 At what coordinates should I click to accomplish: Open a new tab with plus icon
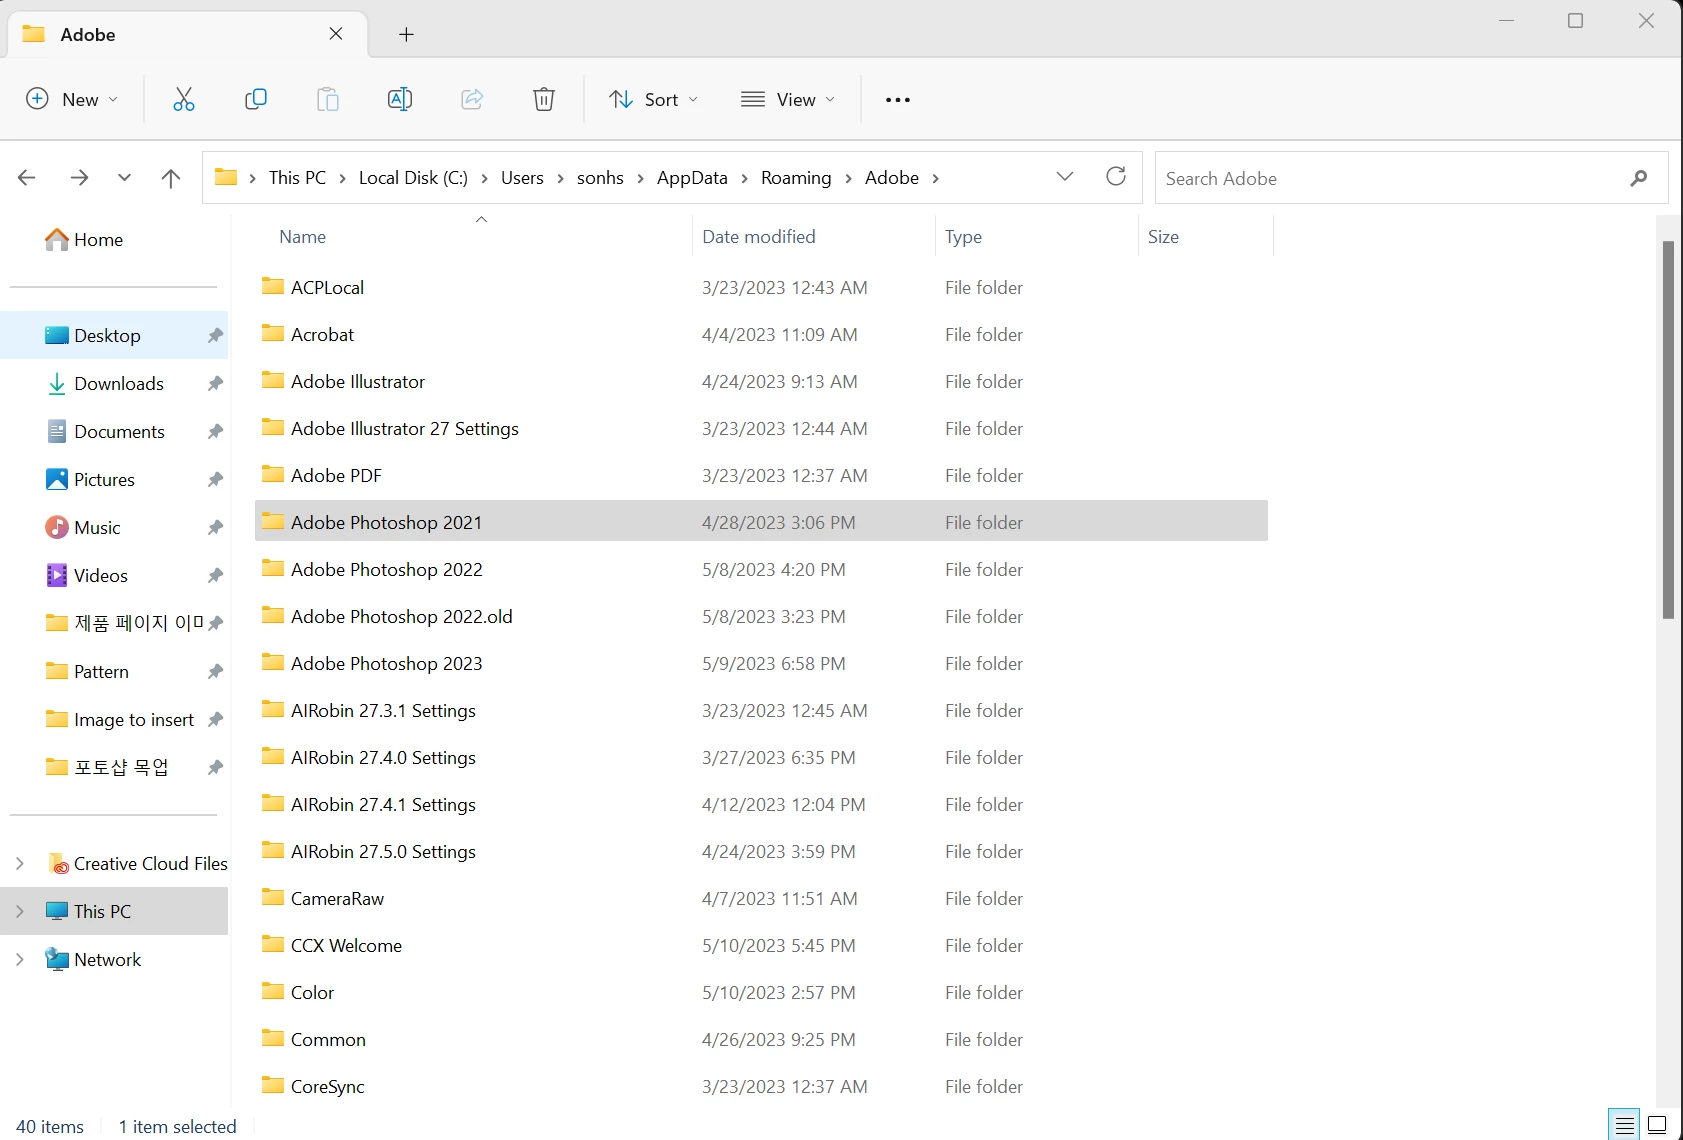click(x=406, y=35)
